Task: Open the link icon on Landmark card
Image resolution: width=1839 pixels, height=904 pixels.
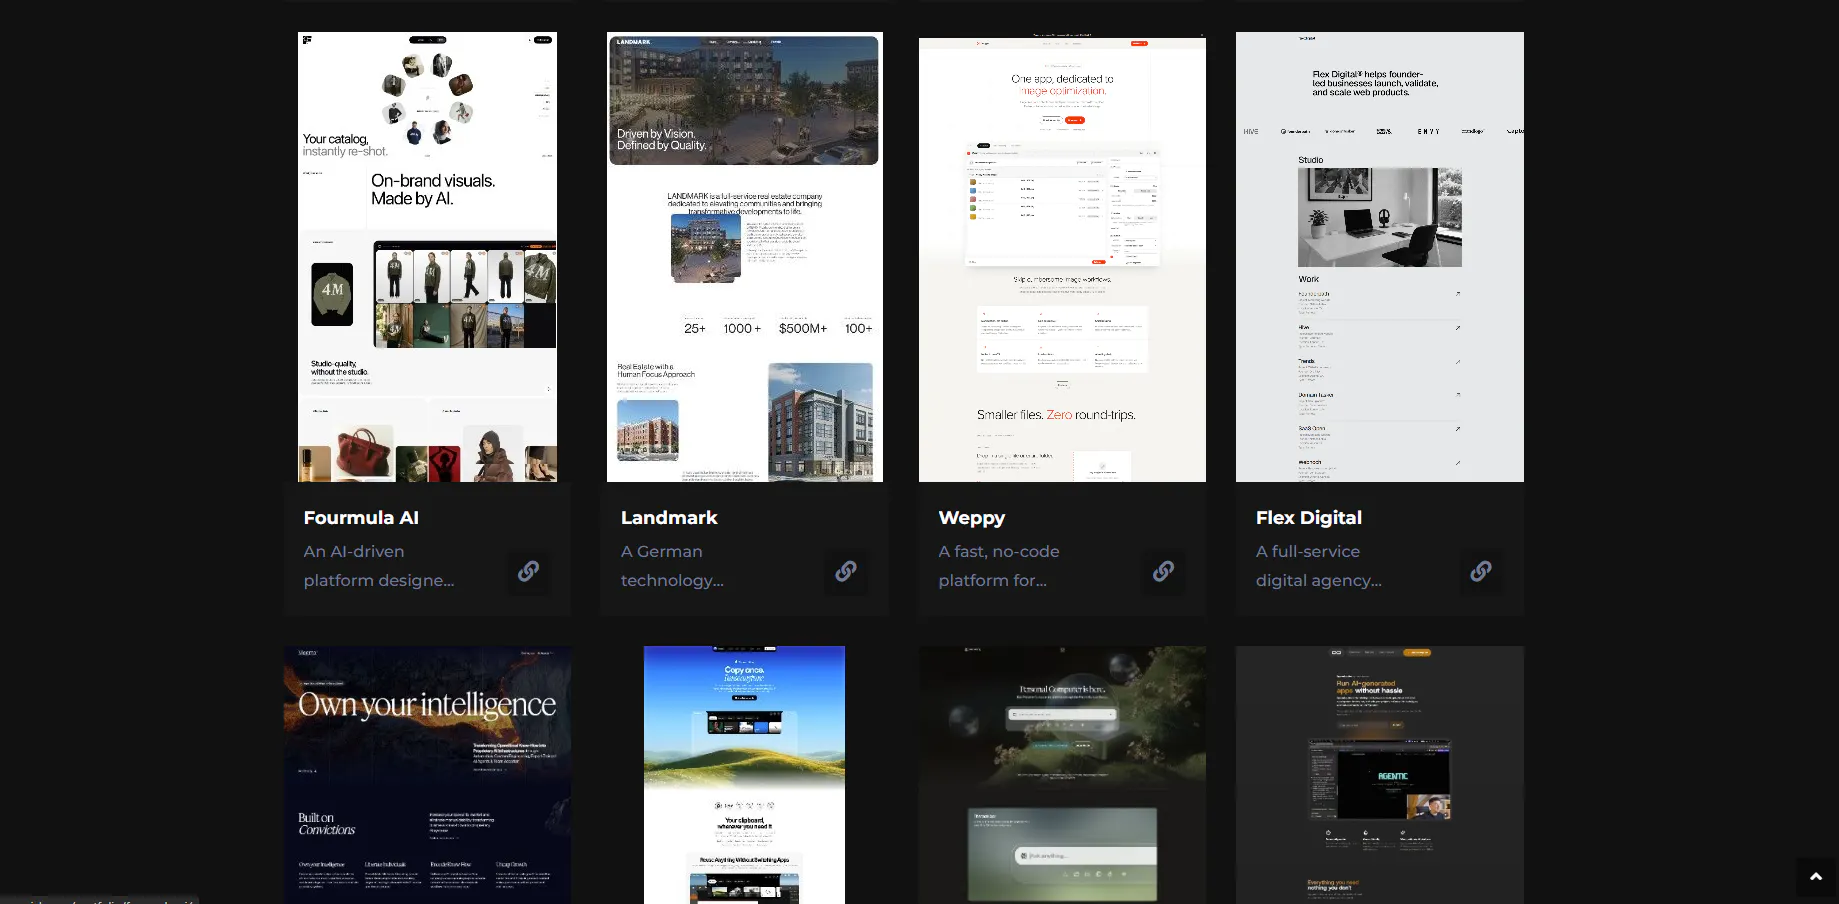Action: tap(846, 571)
